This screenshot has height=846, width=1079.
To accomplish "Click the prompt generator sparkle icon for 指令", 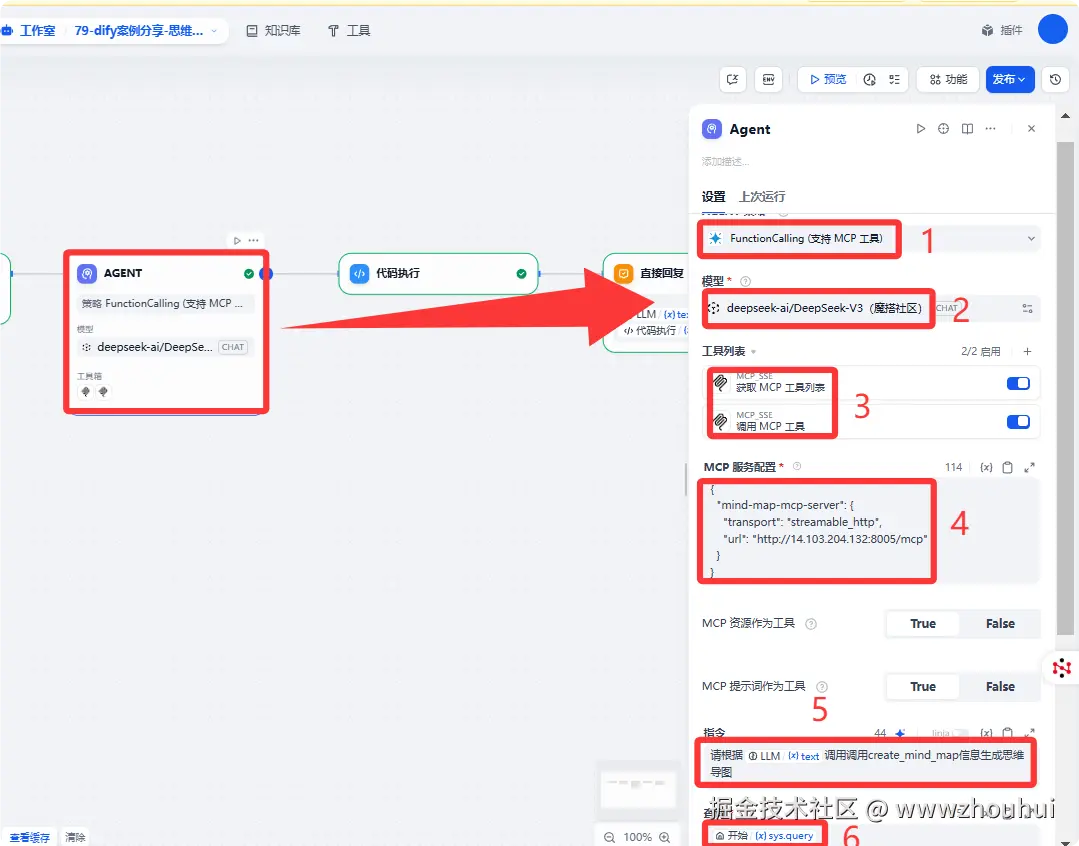I will coord(900,733).
